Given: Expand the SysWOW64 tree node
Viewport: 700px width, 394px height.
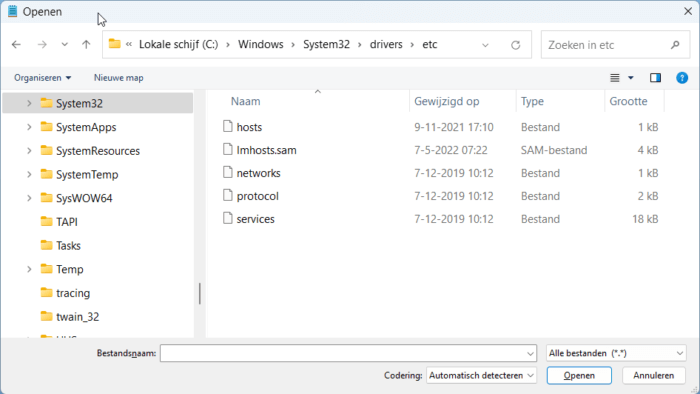Looking at the screenshot, I should [29, 198].
